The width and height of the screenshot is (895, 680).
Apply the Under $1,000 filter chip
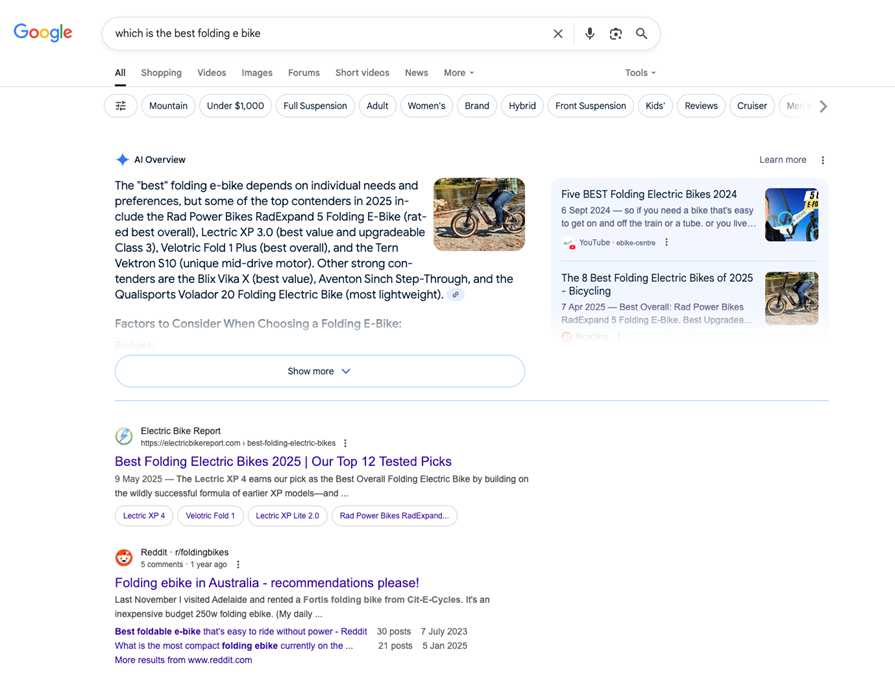pyautogui.click(x=235, y=106)
